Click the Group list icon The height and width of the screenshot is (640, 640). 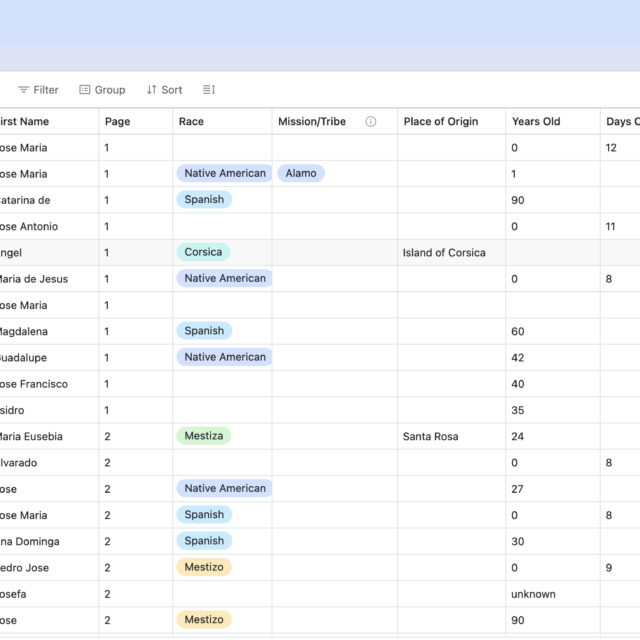tap(84, 89)
